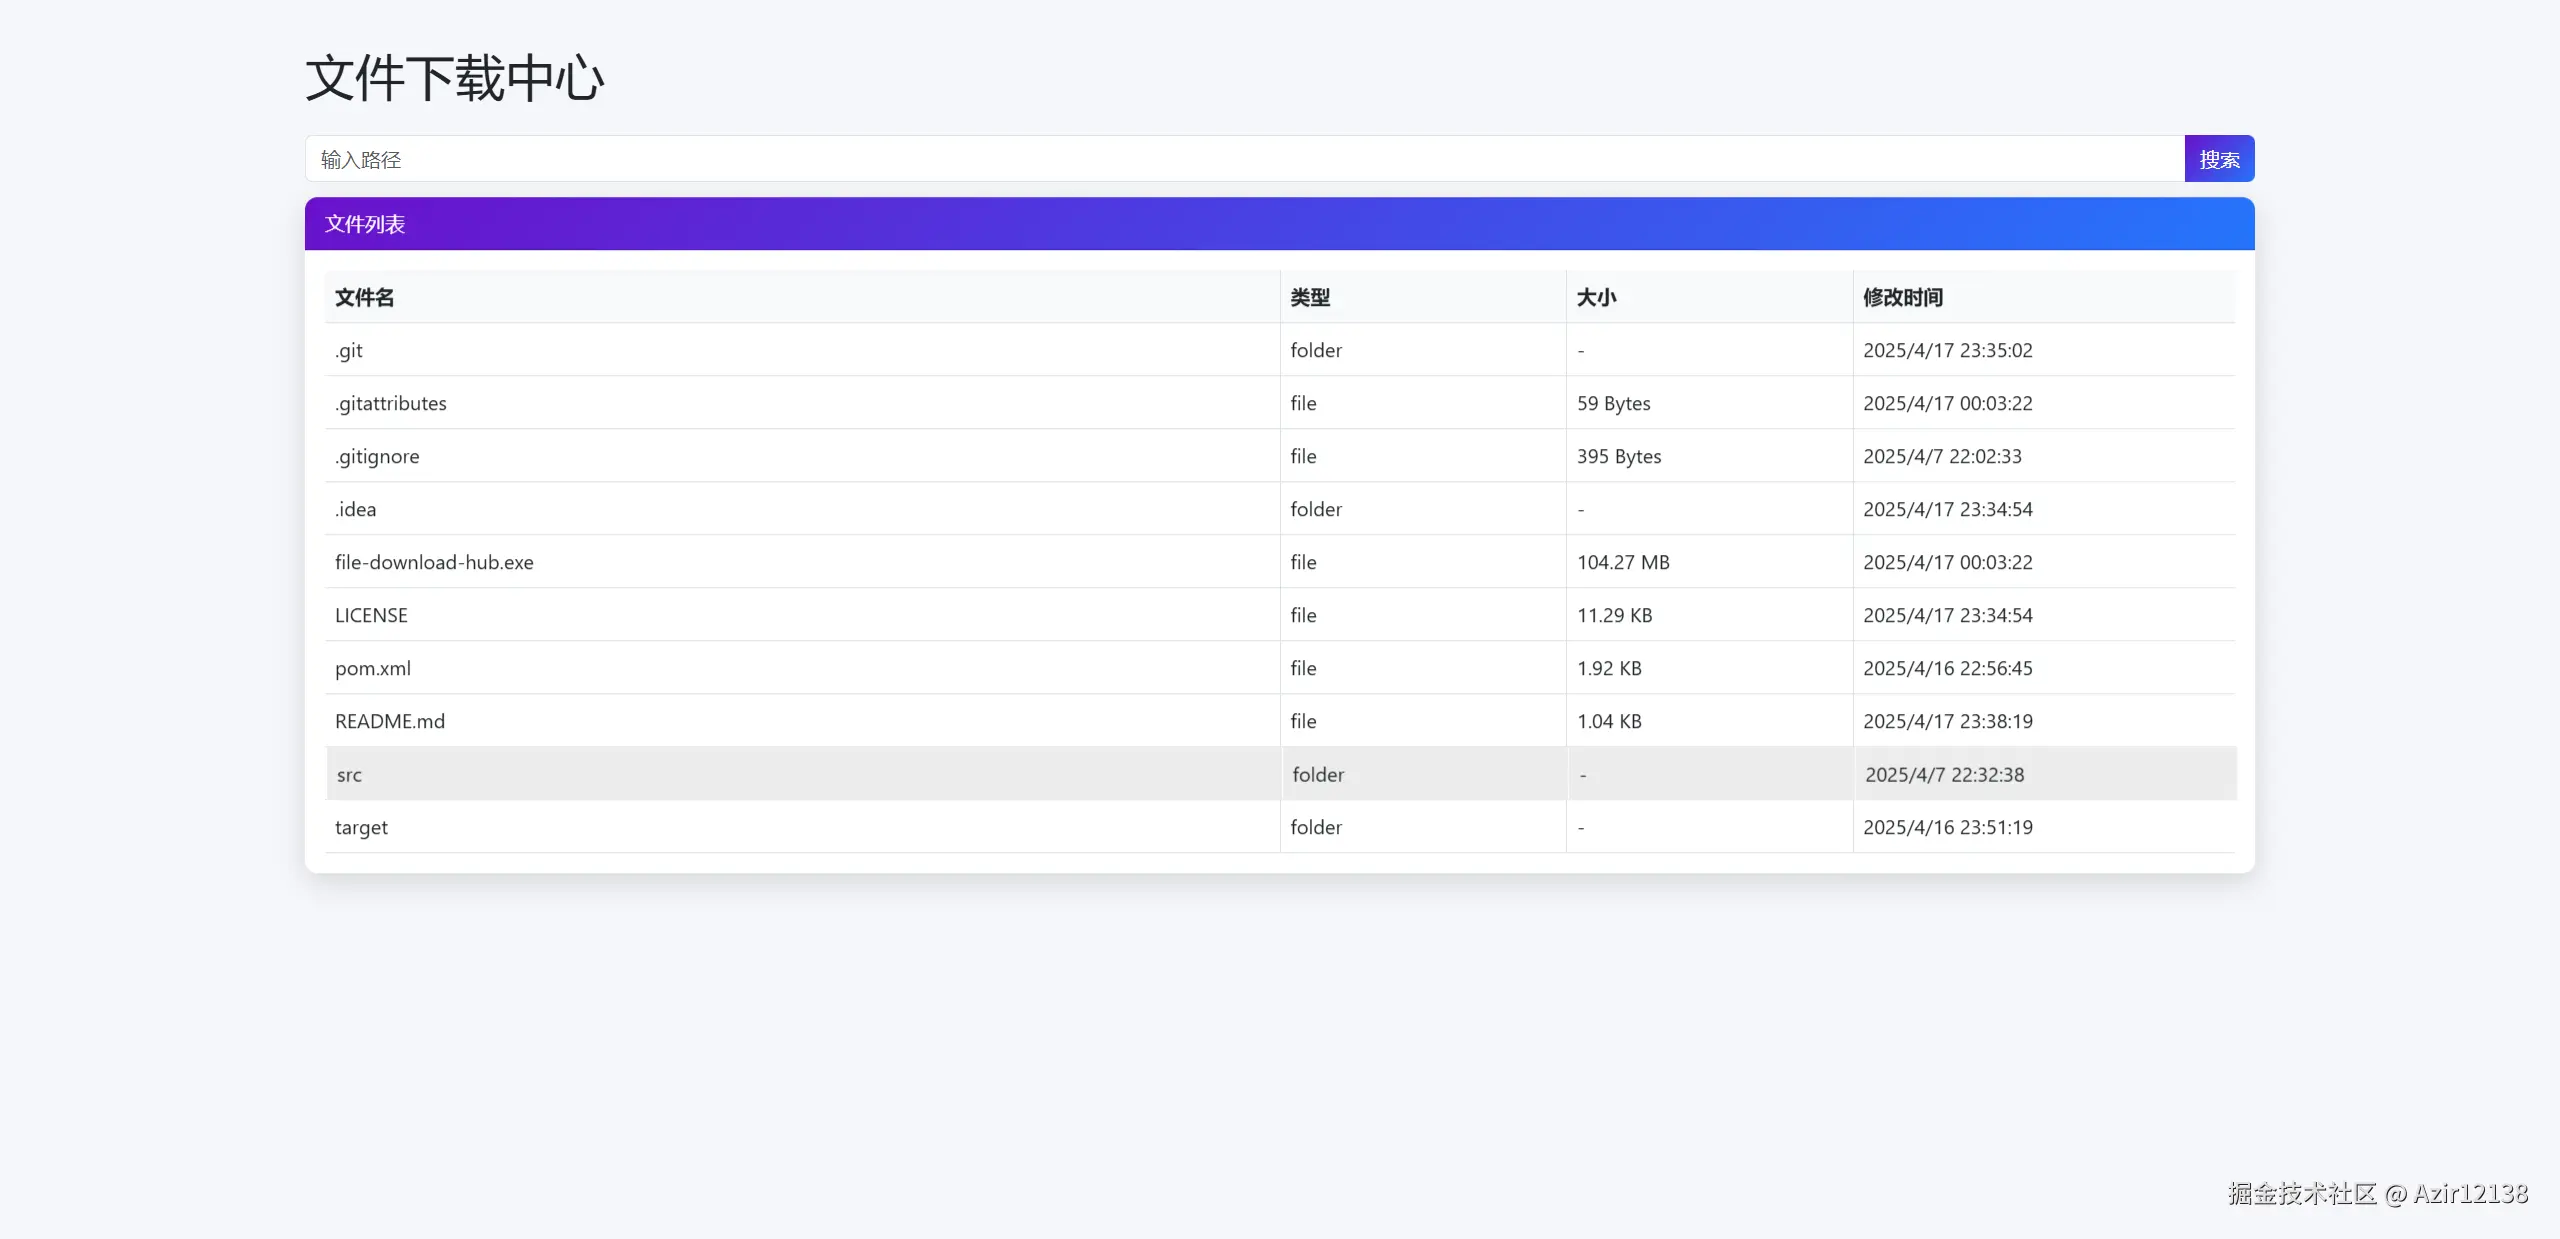Viewport: 2560px width, 1239px height.
Task: Click the LICENSE file row
Action: tap(371, 615)
